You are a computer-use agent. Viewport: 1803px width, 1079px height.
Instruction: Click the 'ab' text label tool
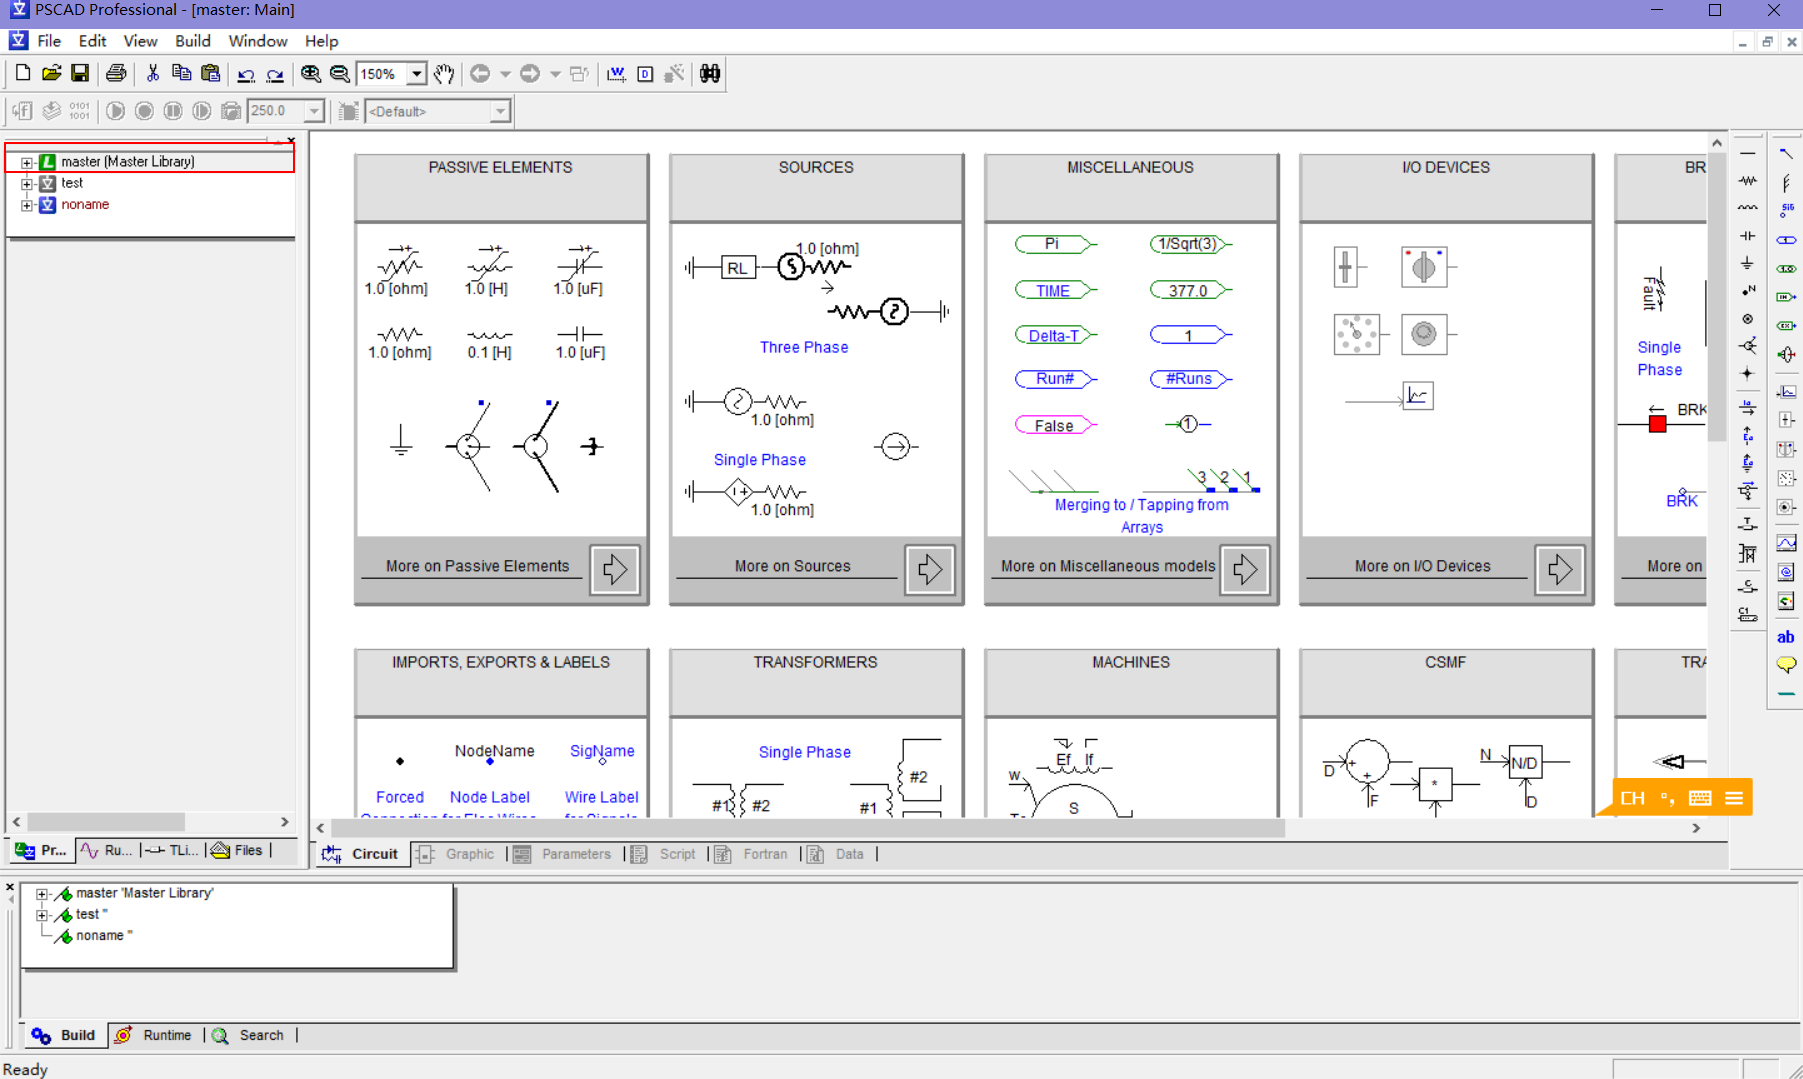[1786, 637]
